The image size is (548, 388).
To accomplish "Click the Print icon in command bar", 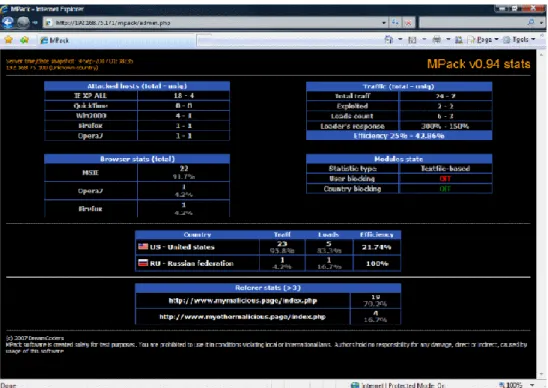I will [x=437, y=39].
